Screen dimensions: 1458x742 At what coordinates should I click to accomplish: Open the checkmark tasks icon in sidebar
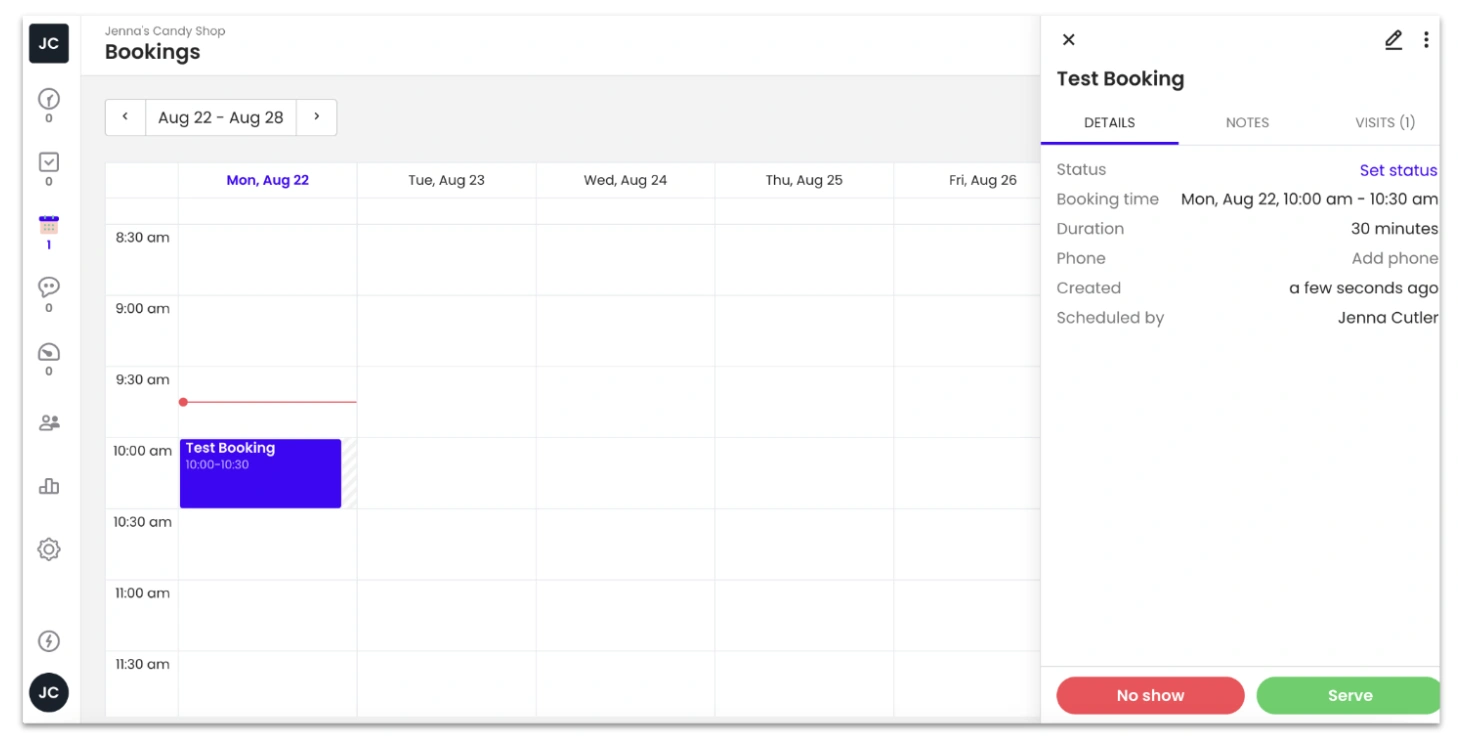point(49,162)
